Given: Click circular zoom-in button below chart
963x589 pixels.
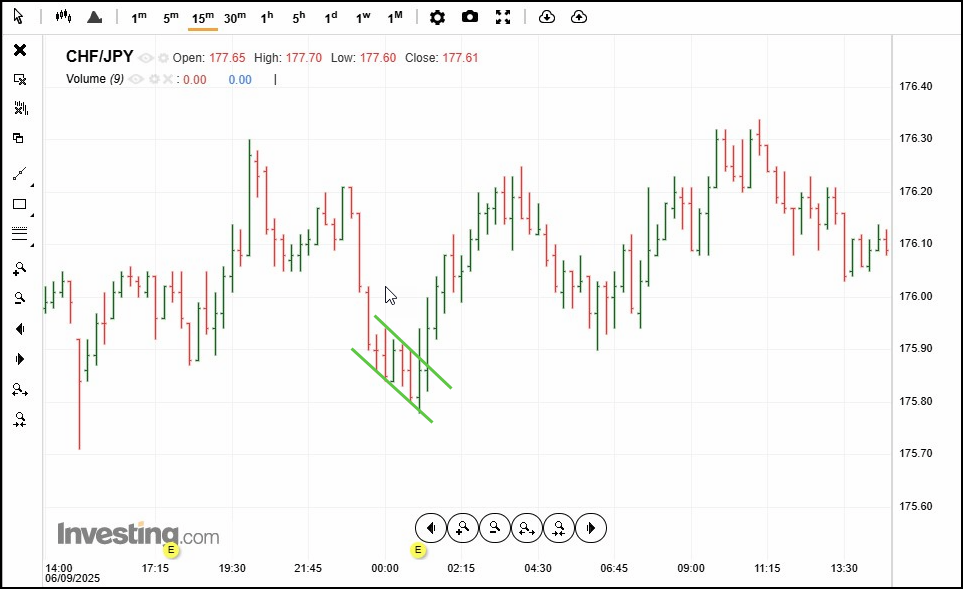Looking at the screenshot, I should 462,528.
